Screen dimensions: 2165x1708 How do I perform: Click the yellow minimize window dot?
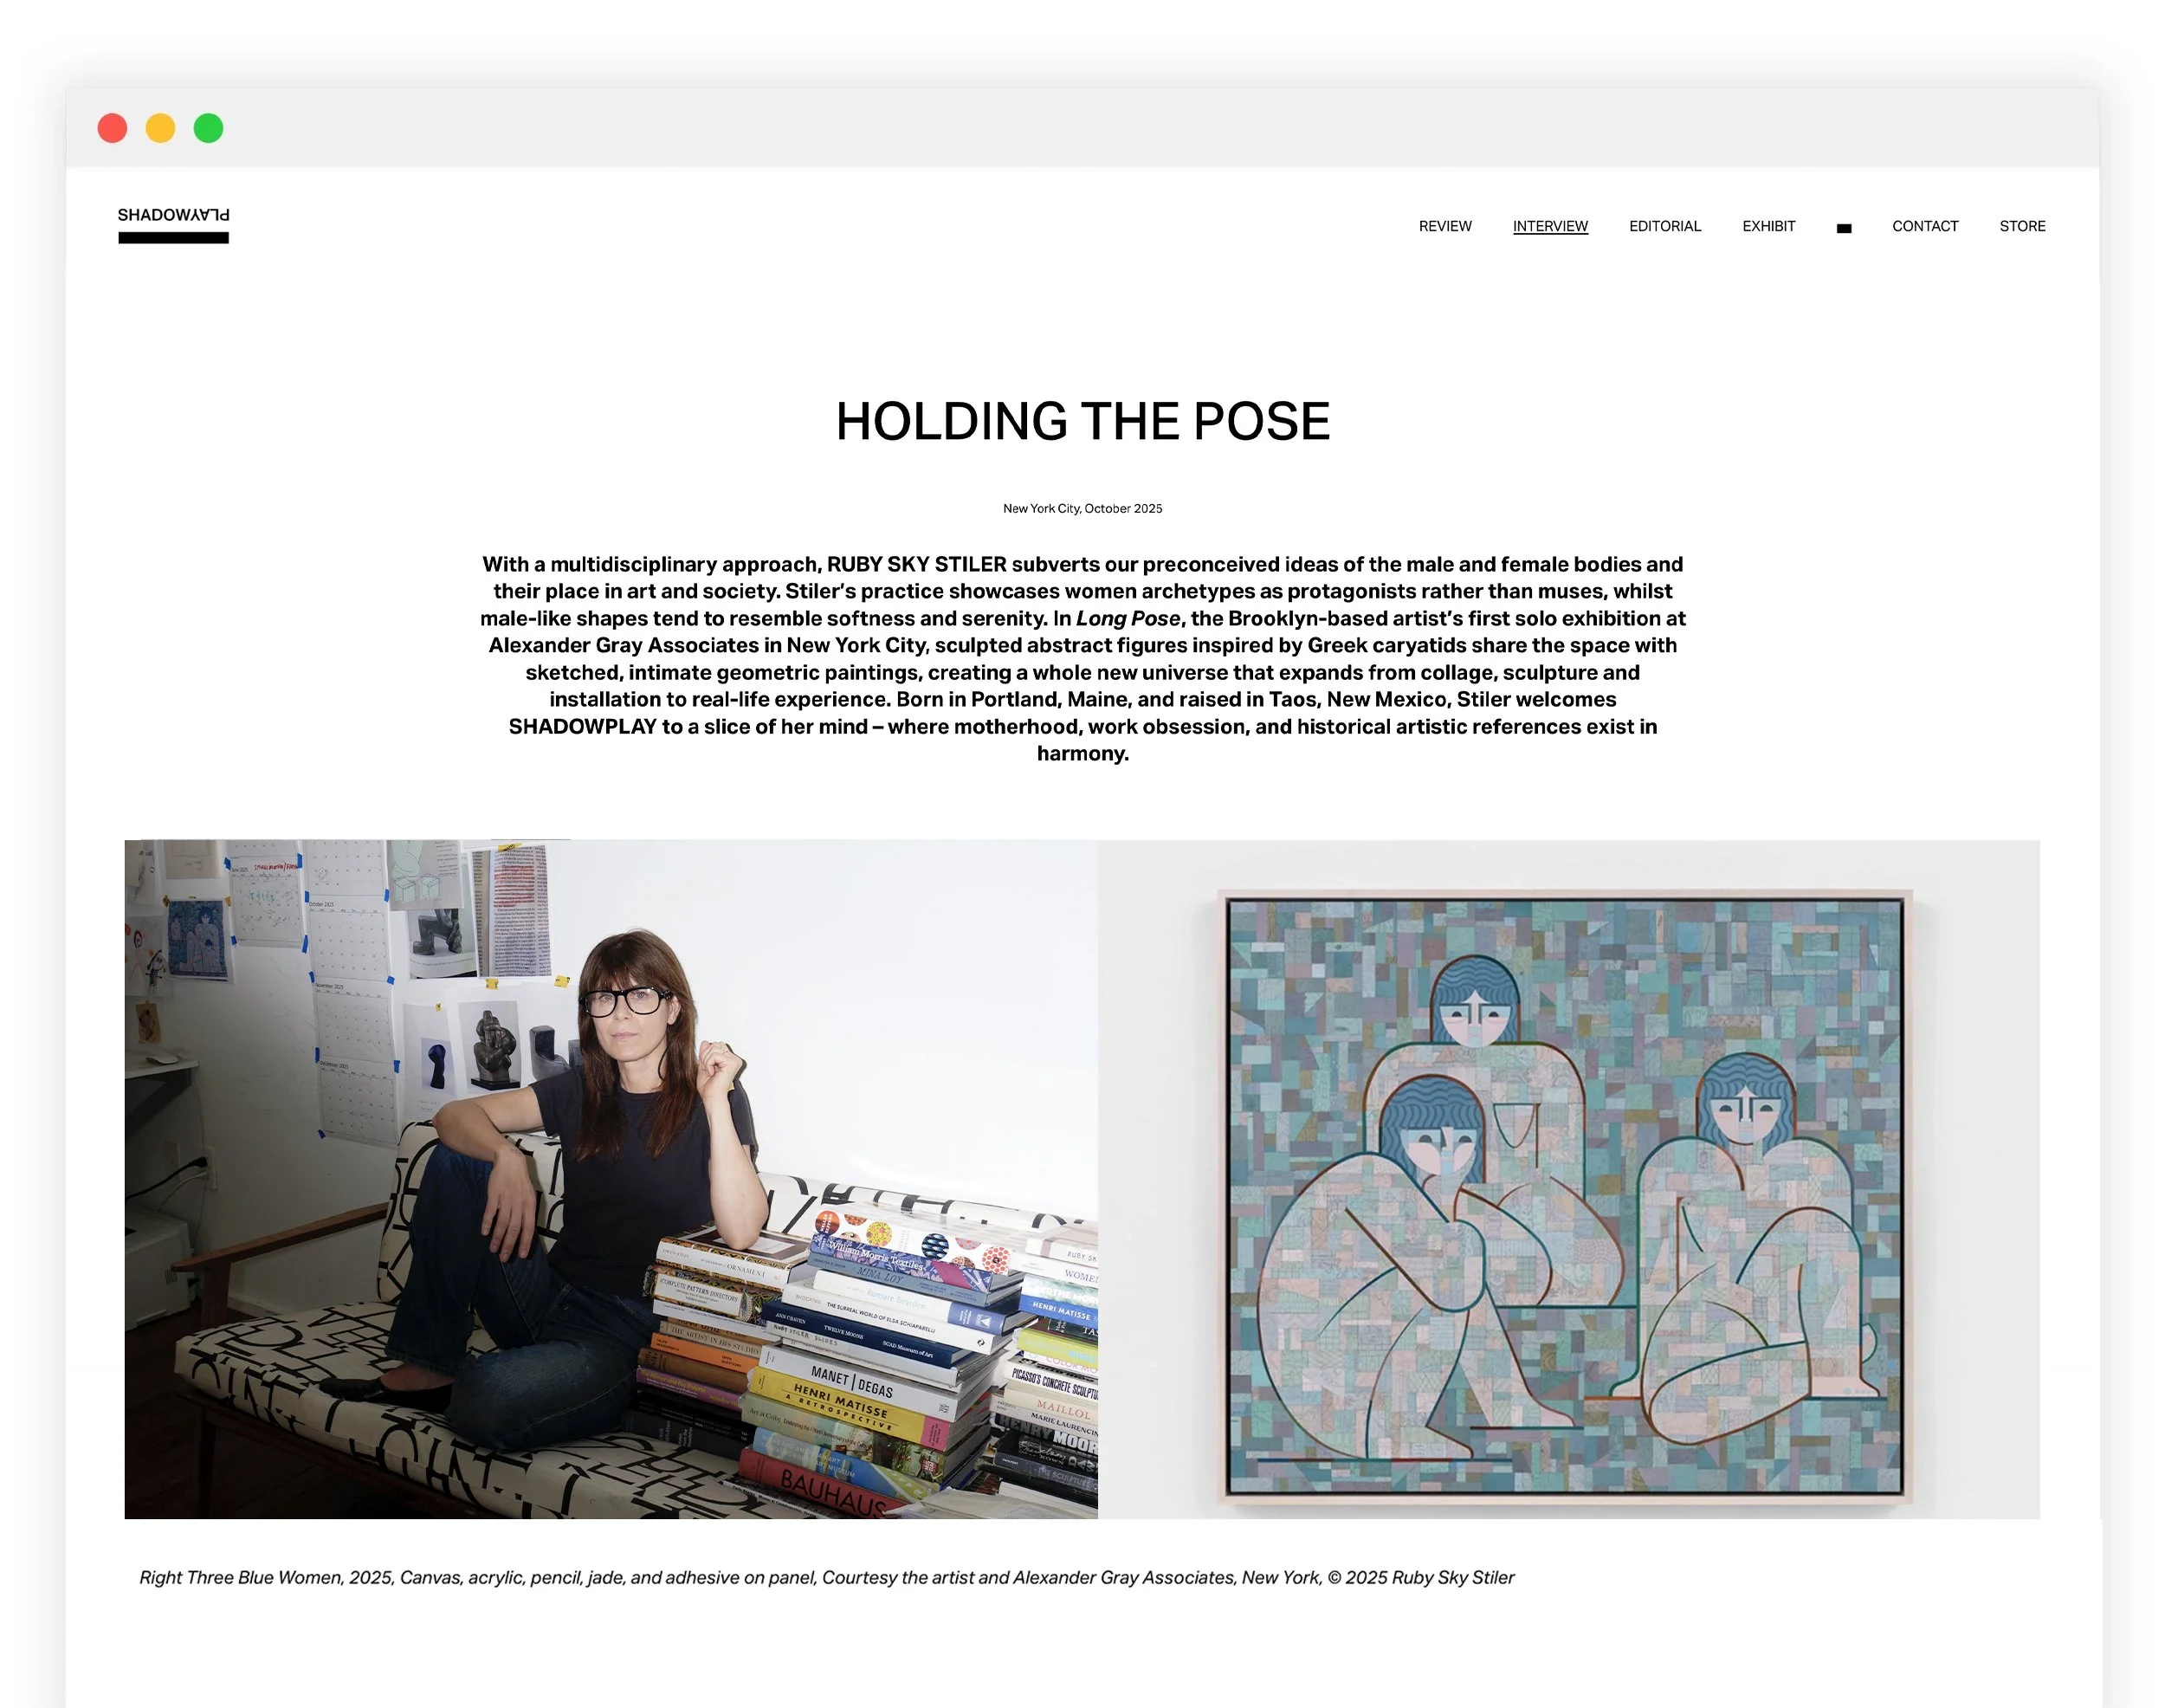pos(160,128)
